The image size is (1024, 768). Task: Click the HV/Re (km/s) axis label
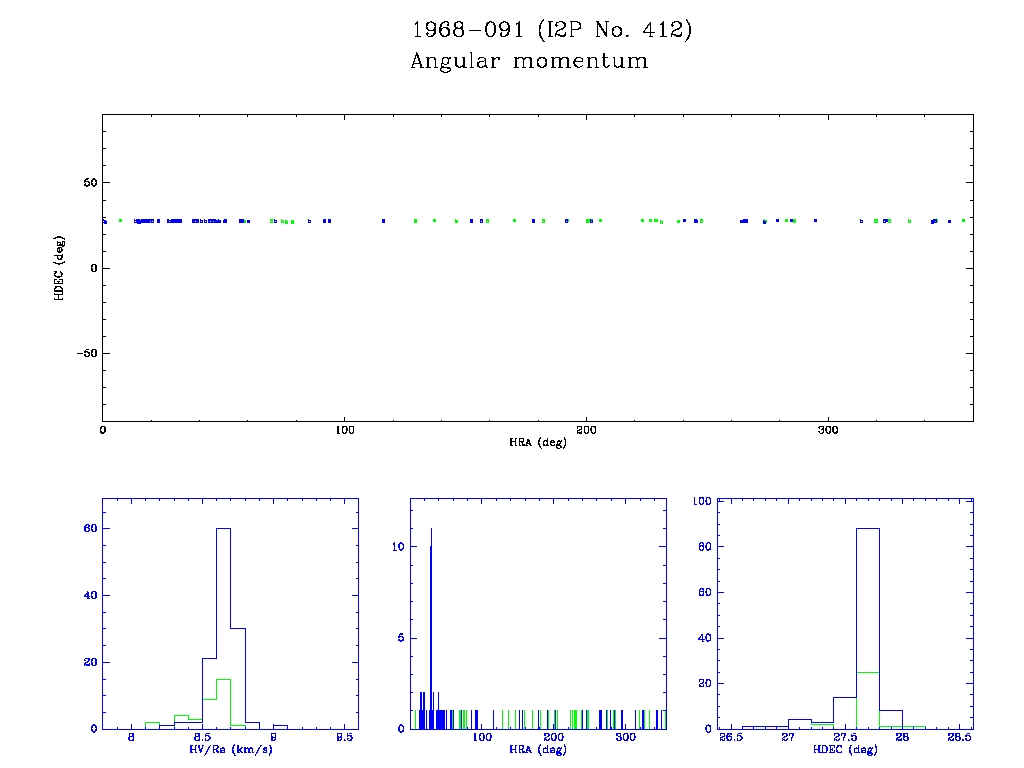coord(230,749)
